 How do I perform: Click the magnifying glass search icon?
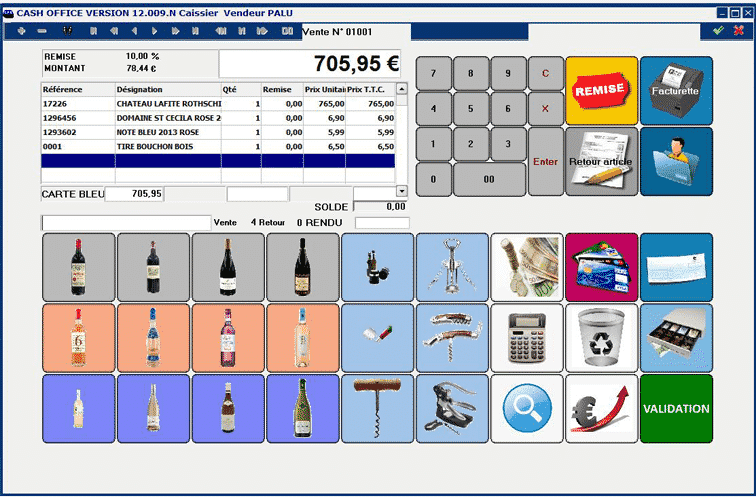coord(527,408)
